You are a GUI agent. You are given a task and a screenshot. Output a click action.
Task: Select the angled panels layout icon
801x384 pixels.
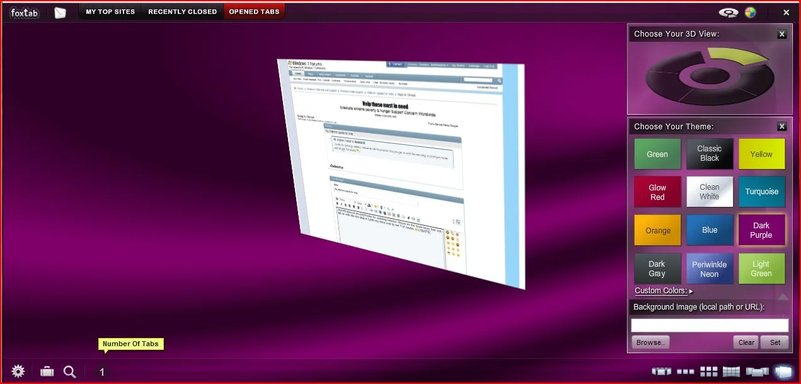click(x=662, y=371)
